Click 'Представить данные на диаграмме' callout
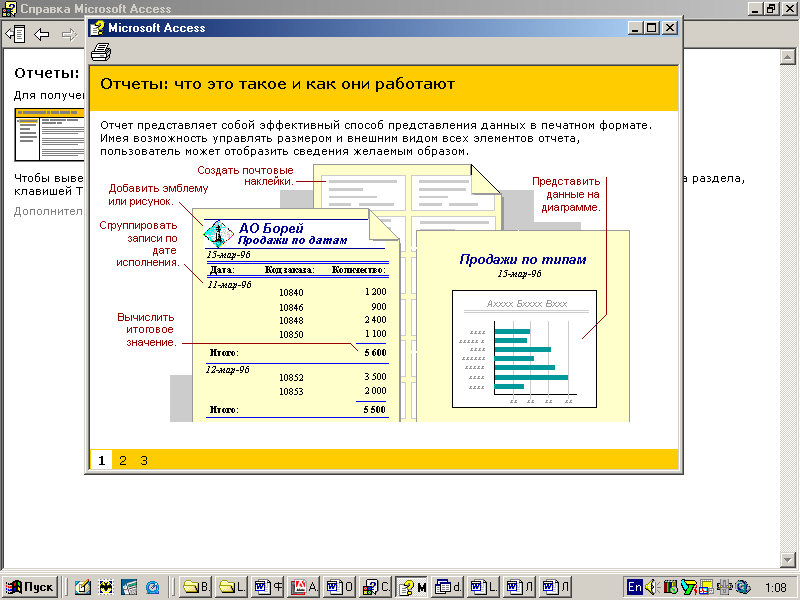 pos(566,194)
